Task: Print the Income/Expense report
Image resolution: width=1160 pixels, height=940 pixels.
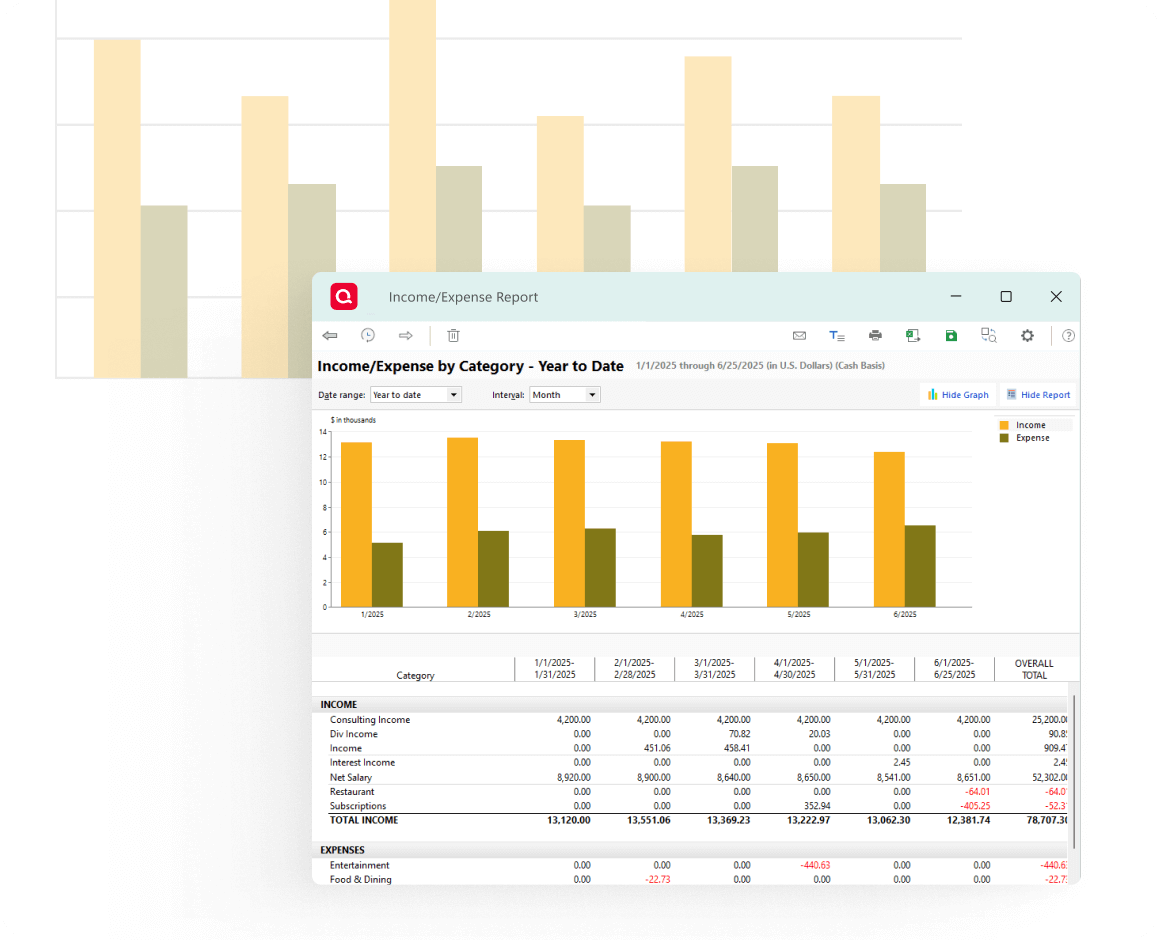Action: click(875, 335)
